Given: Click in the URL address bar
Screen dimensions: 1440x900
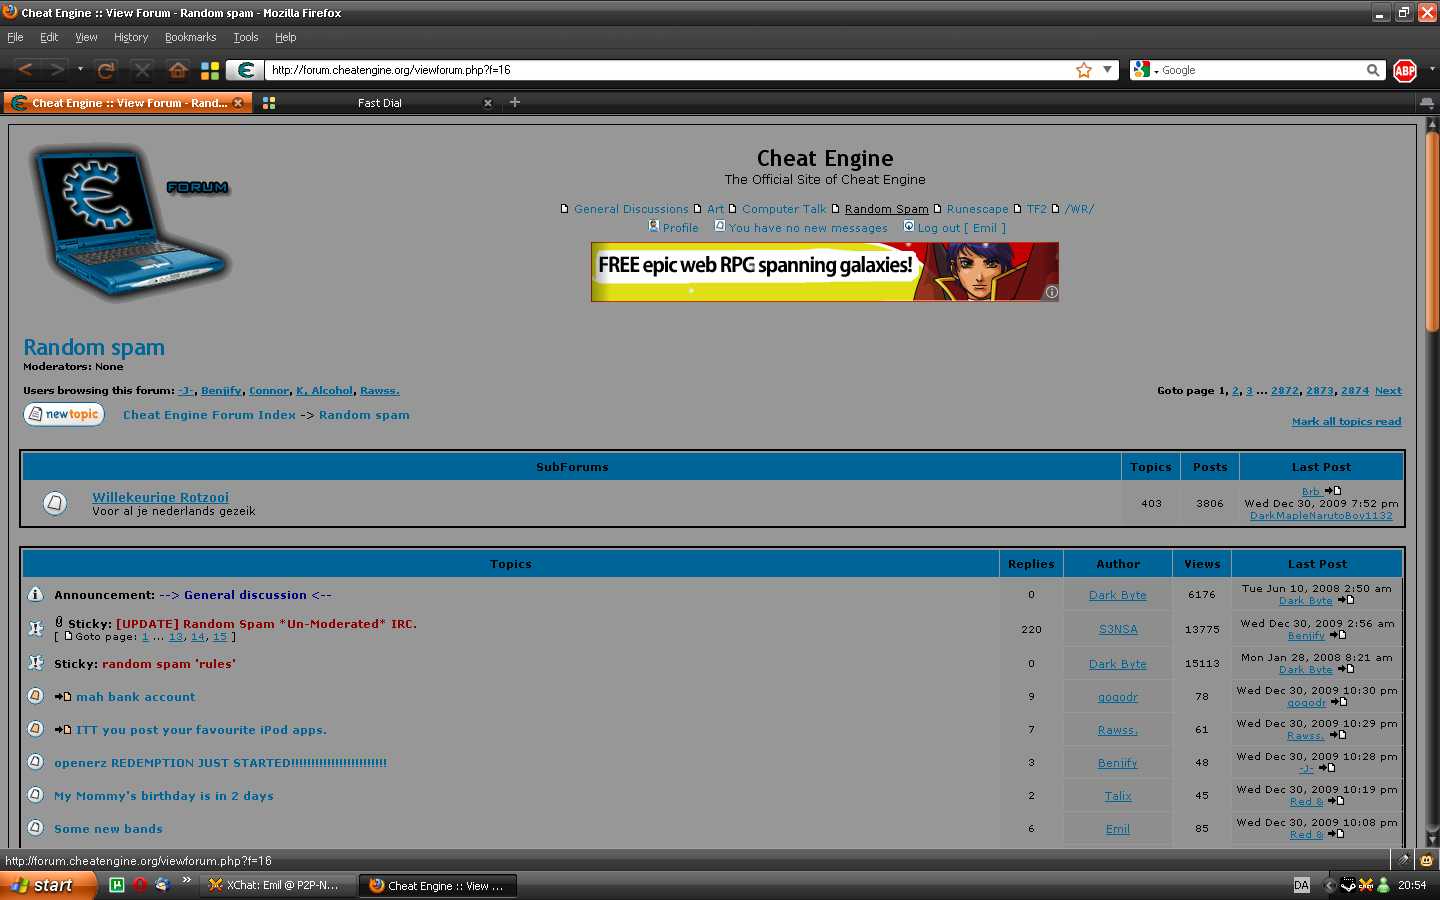Looking at the screenshot, I should (670, 70).
